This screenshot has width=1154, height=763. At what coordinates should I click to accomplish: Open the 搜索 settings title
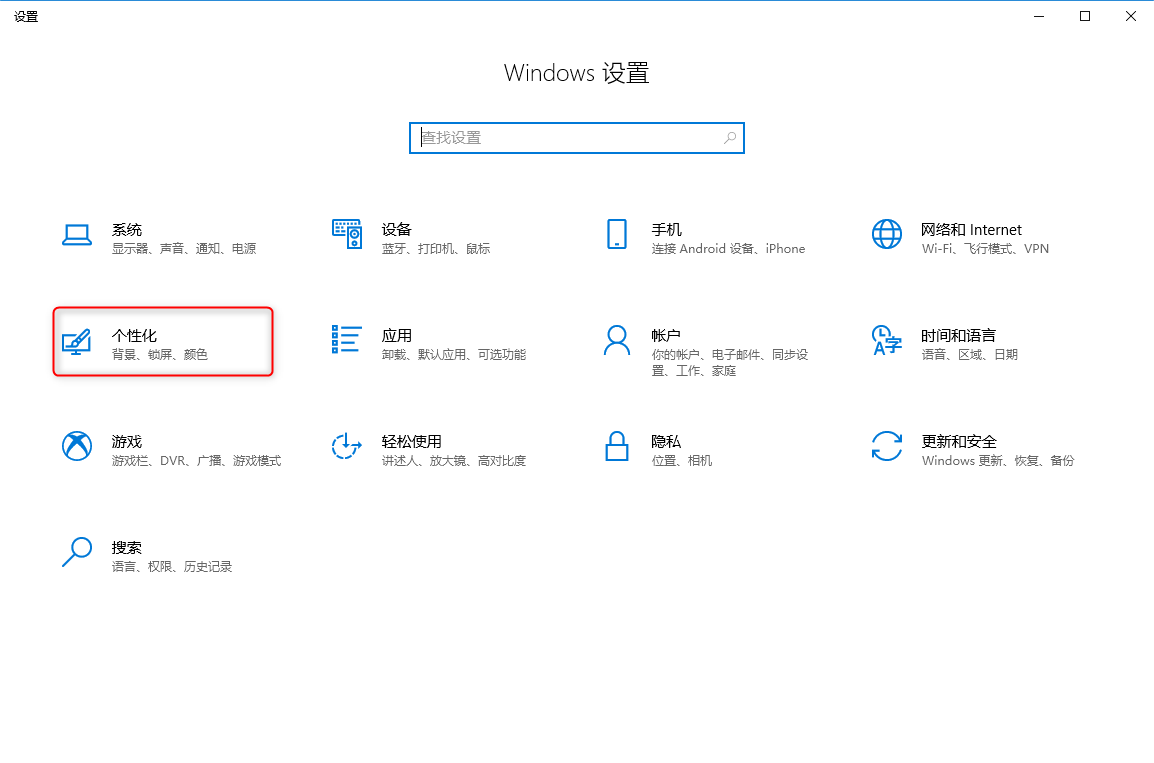[127, 547]
